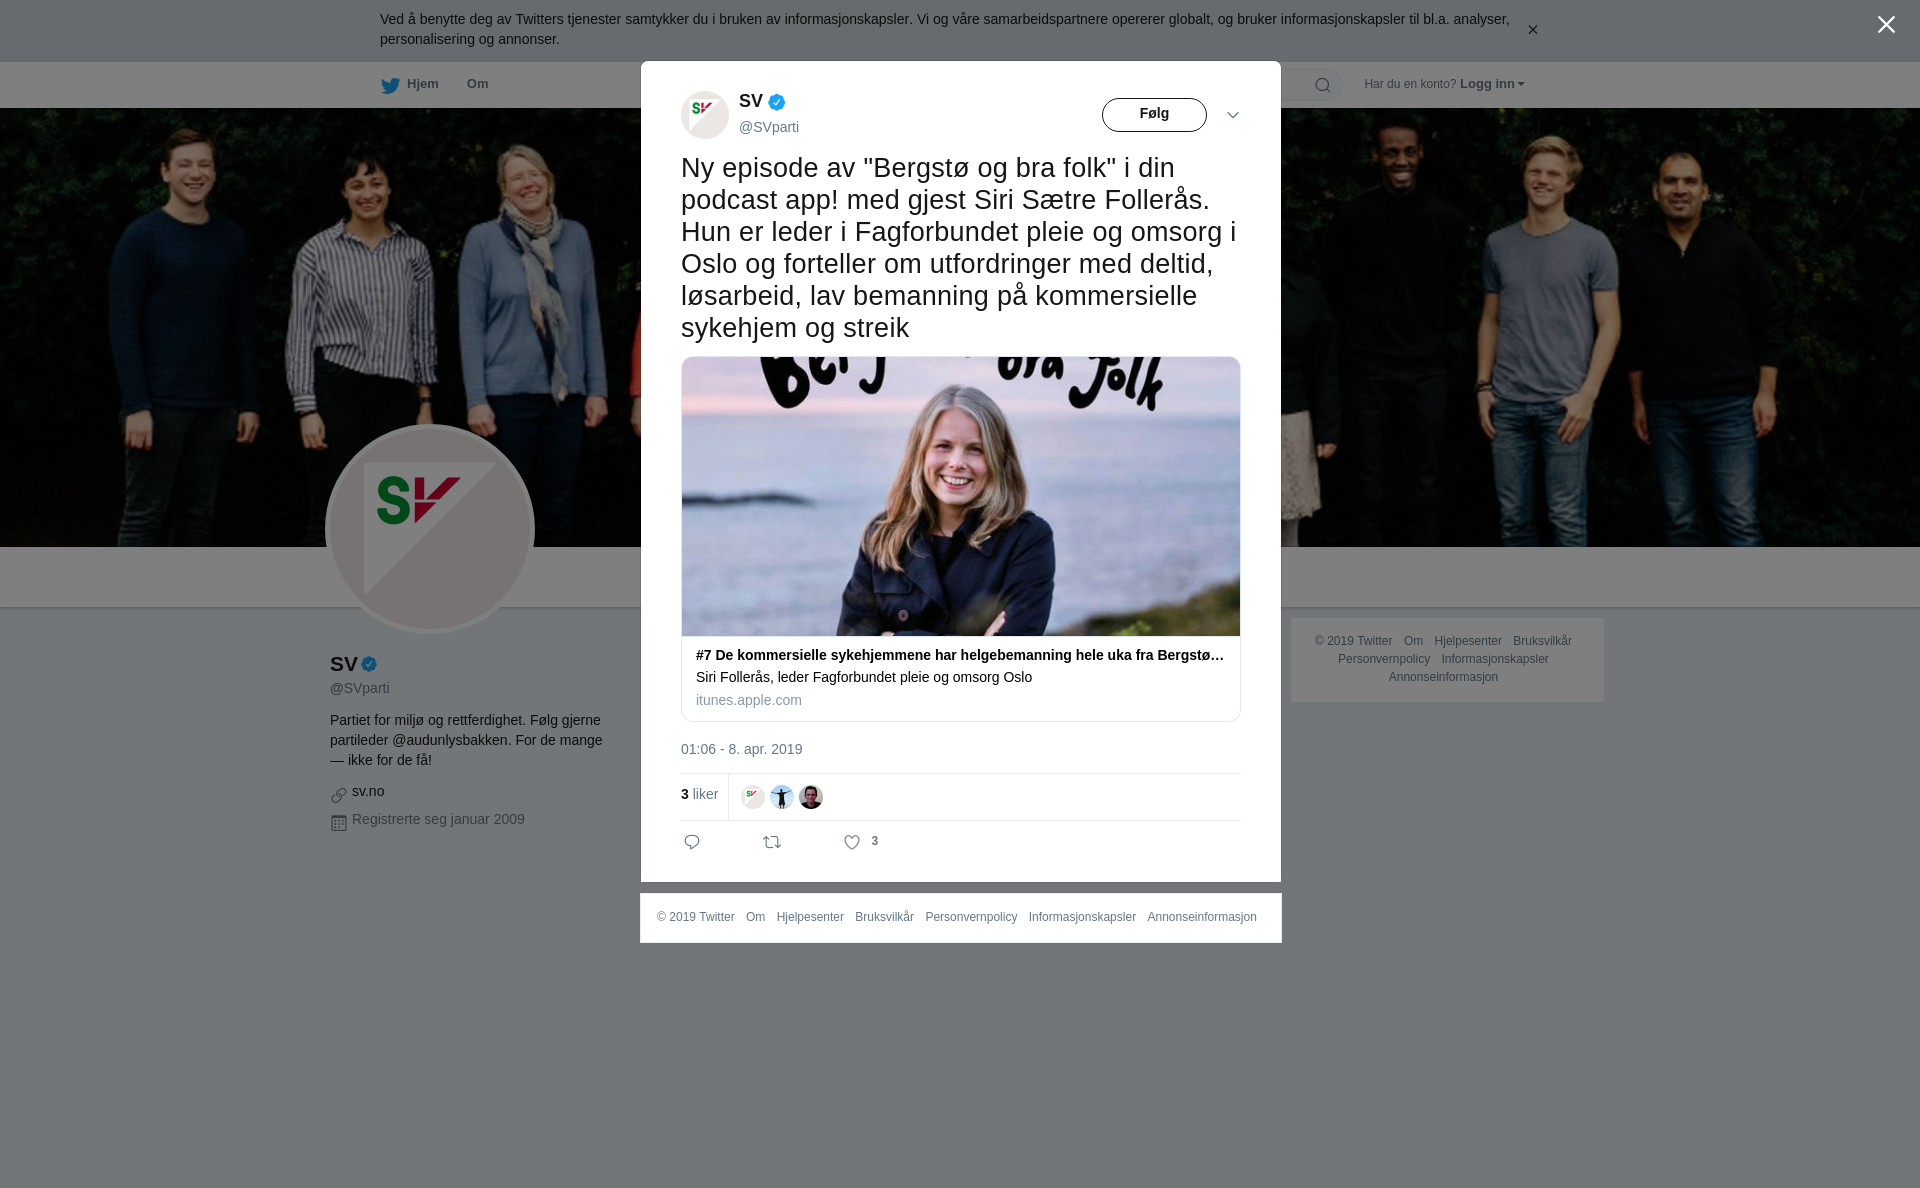Click the second liker avatar with figure
Viewport: 1920px width, 1188px height.
point(782,797)
